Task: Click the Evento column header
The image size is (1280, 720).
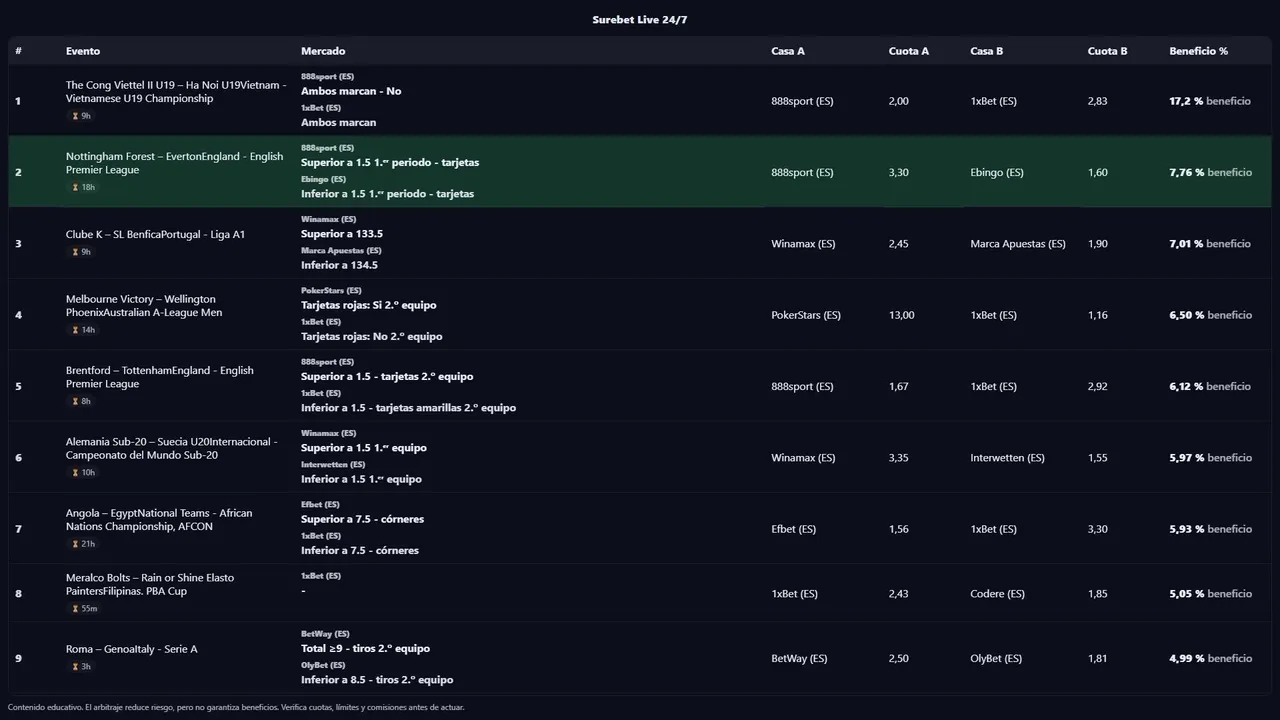Action: [83, 51]
